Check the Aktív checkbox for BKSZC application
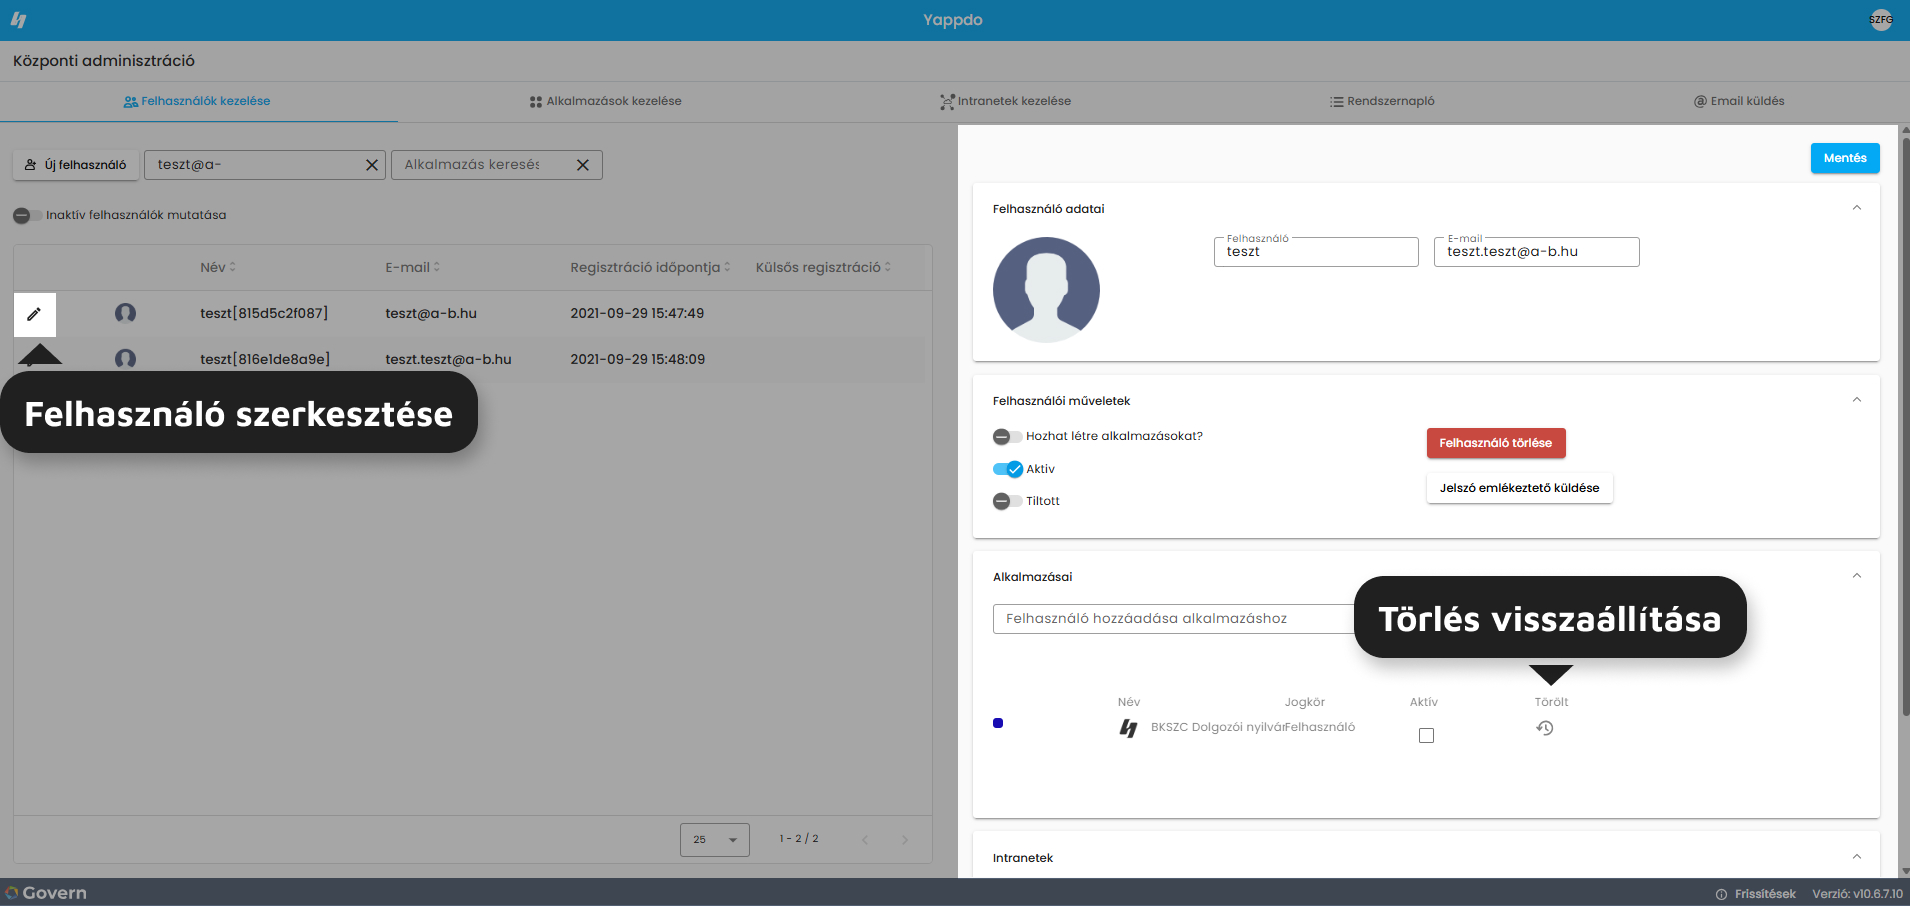The height and width of the screenshot is (906, 1910). click(1426, 735)
